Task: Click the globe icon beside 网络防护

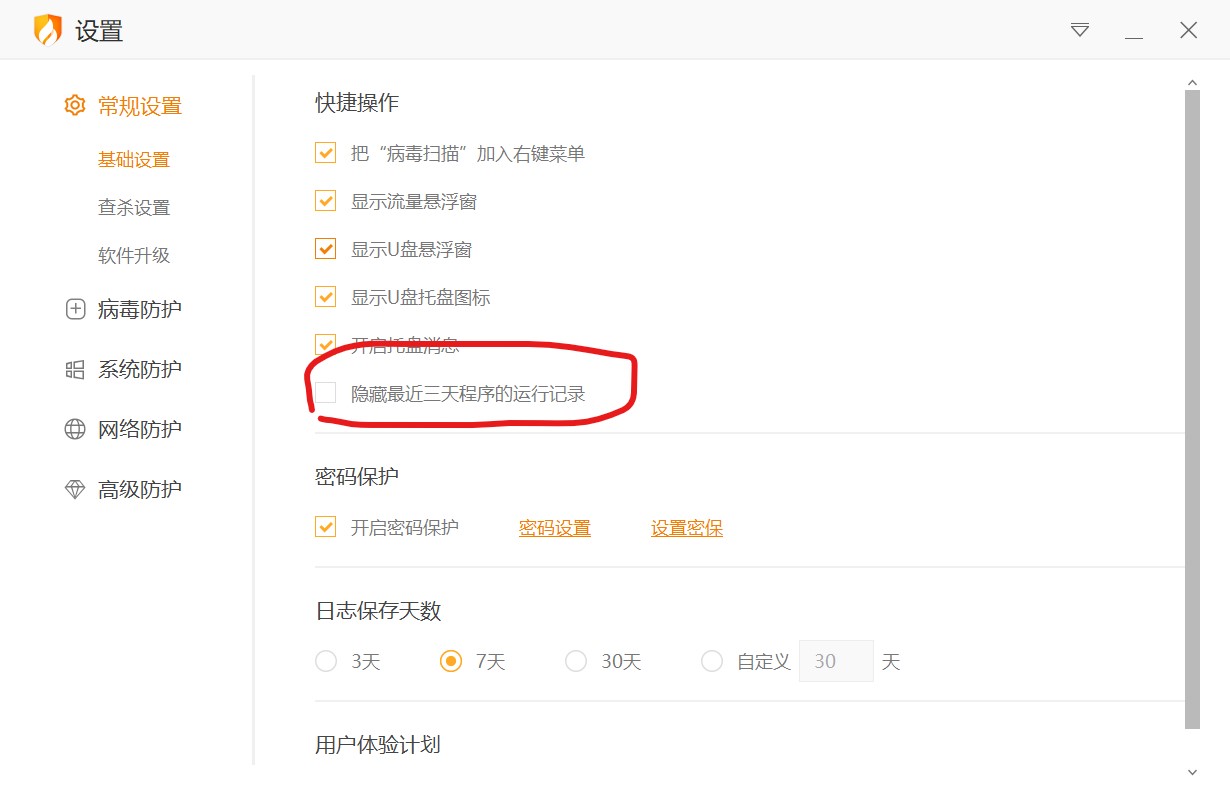Action: click(x=75, y=430)
